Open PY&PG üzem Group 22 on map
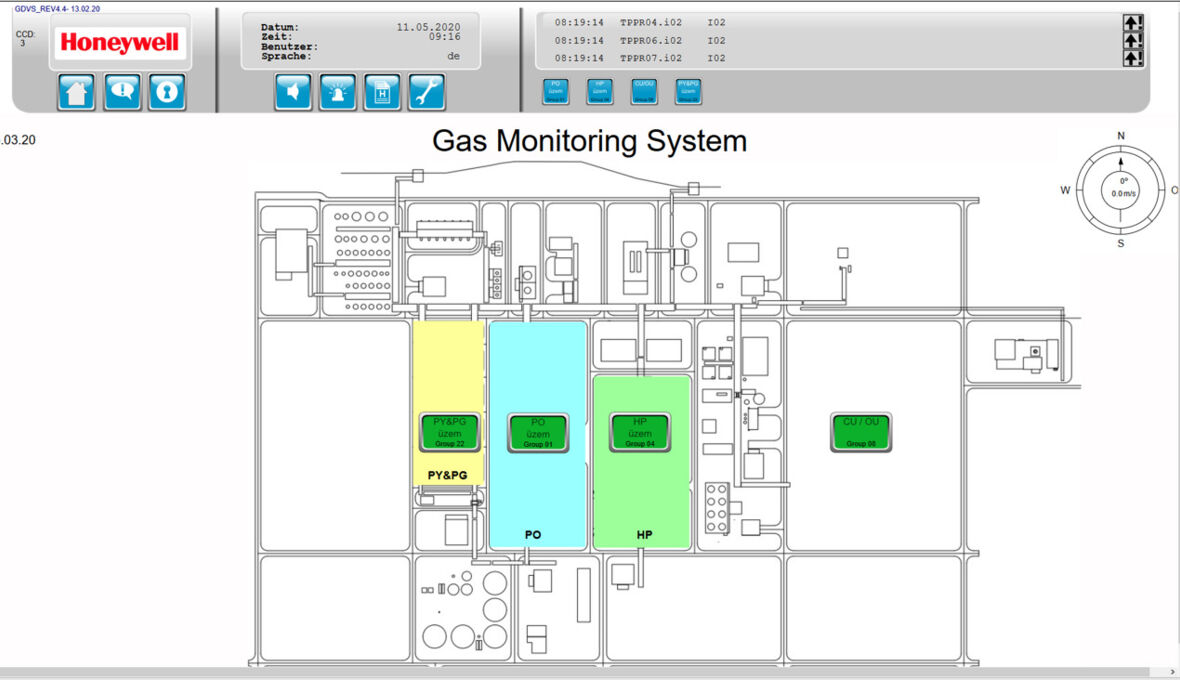 click(450, 432)
